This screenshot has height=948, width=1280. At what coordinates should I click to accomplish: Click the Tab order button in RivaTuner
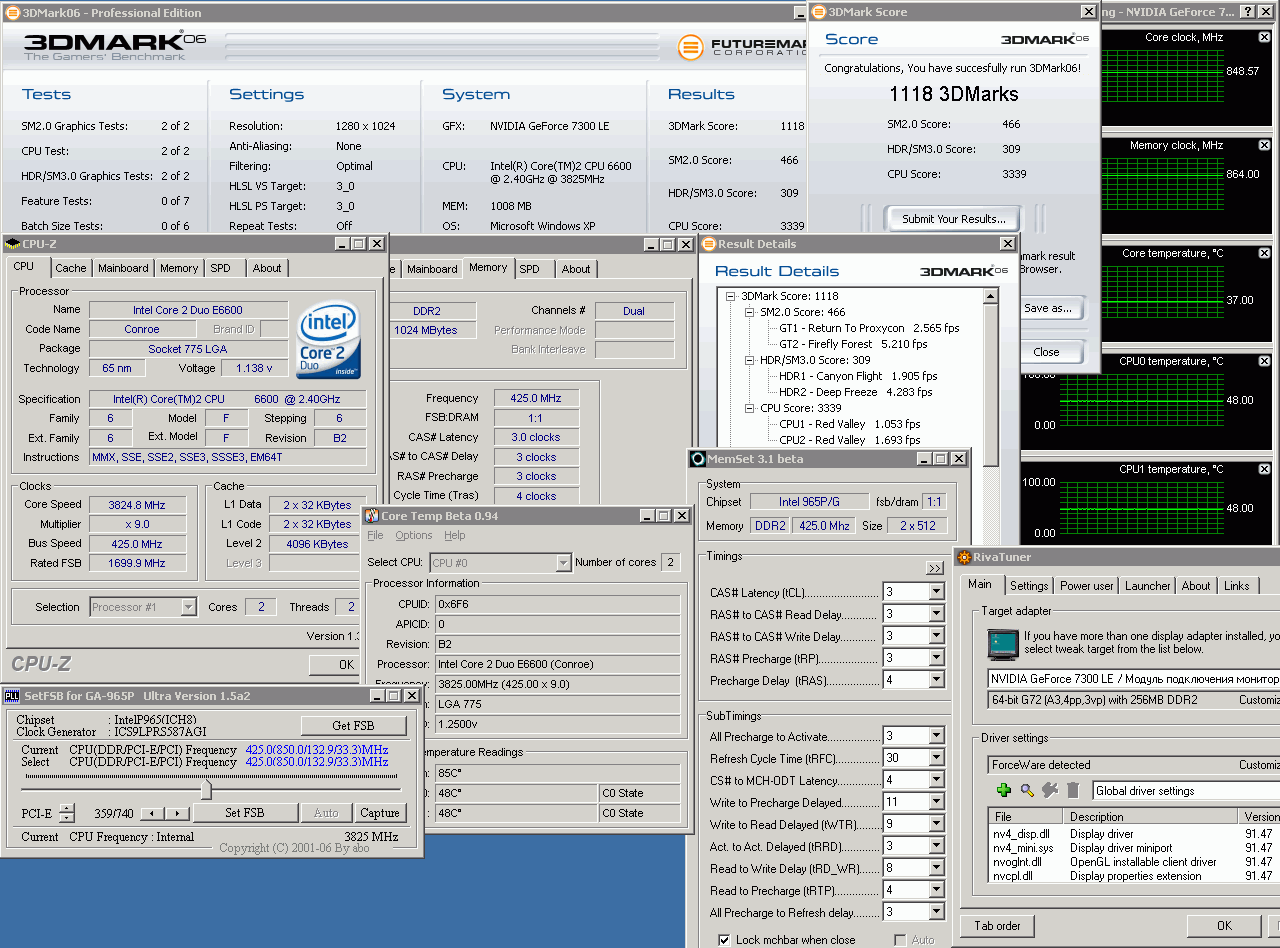click(997, 926)
